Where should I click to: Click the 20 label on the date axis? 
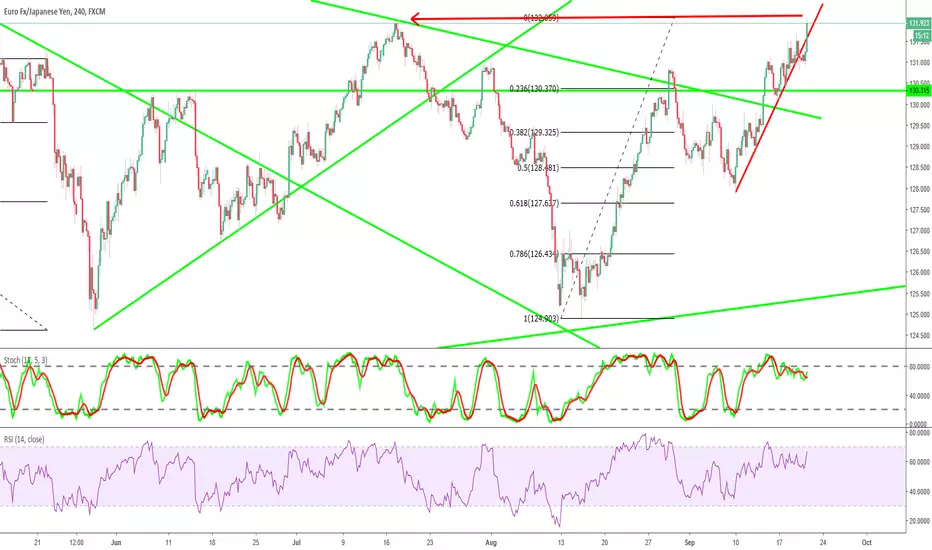click(604, 542)
